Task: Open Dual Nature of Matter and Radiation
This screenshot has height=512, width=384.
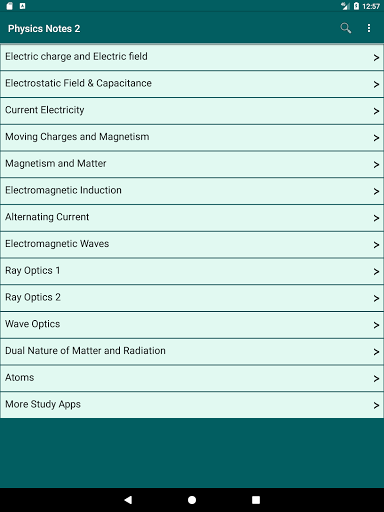Action: [192, 352]
